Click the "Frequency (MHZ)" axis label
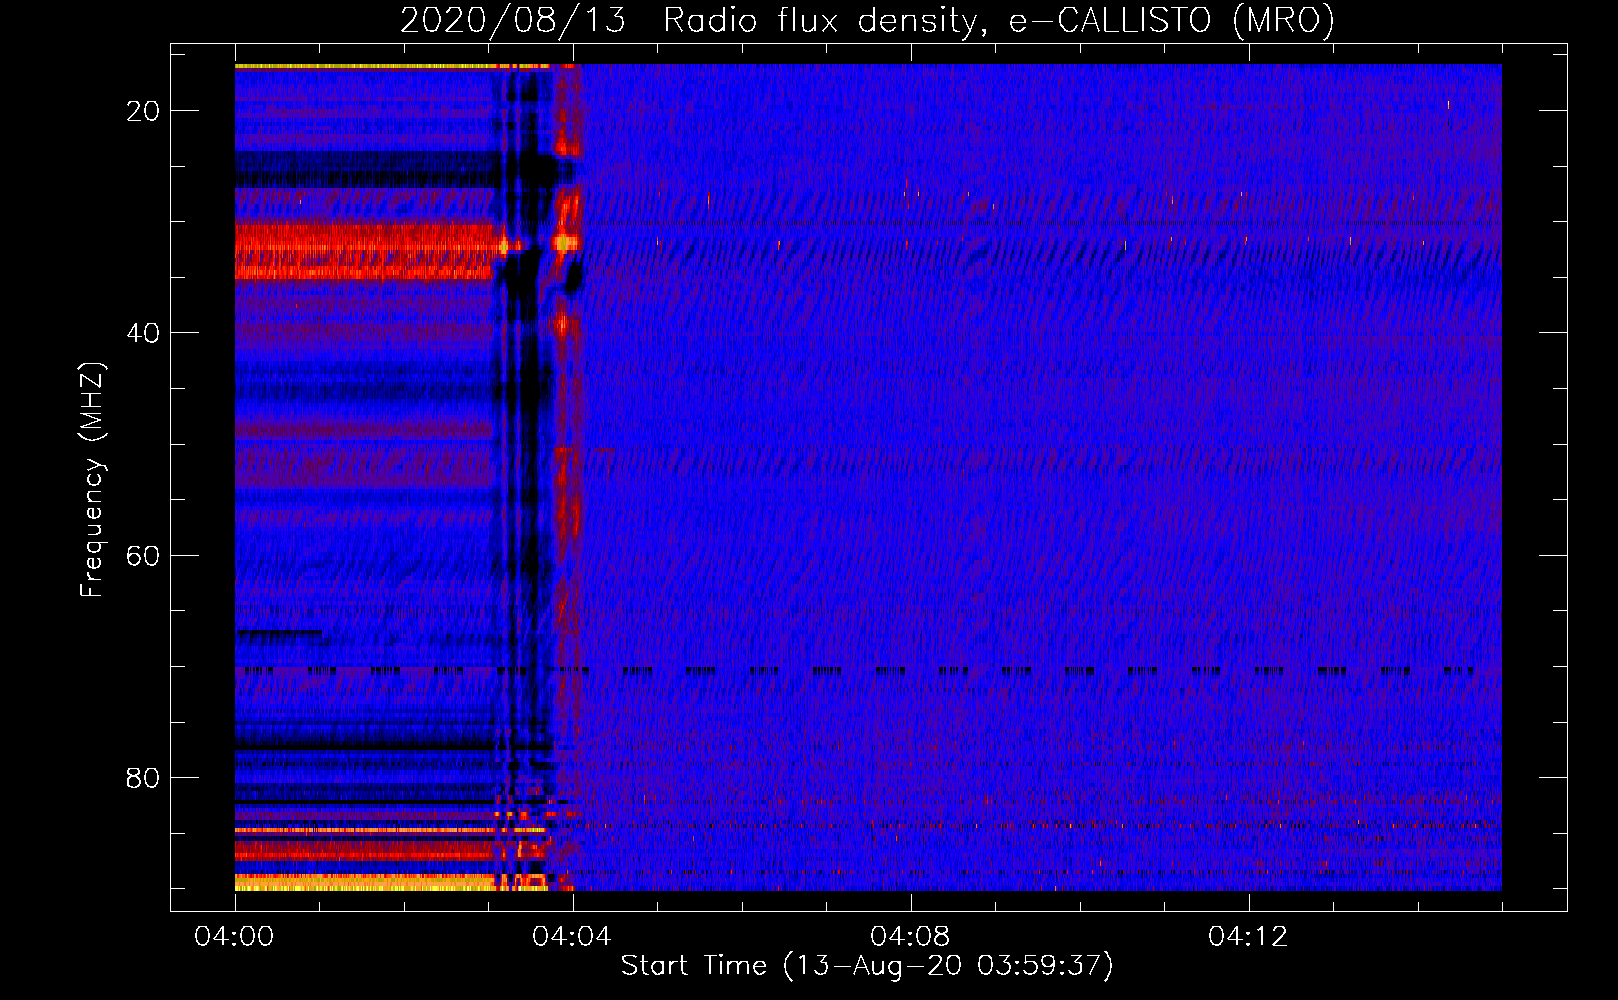 click(92, 481)
